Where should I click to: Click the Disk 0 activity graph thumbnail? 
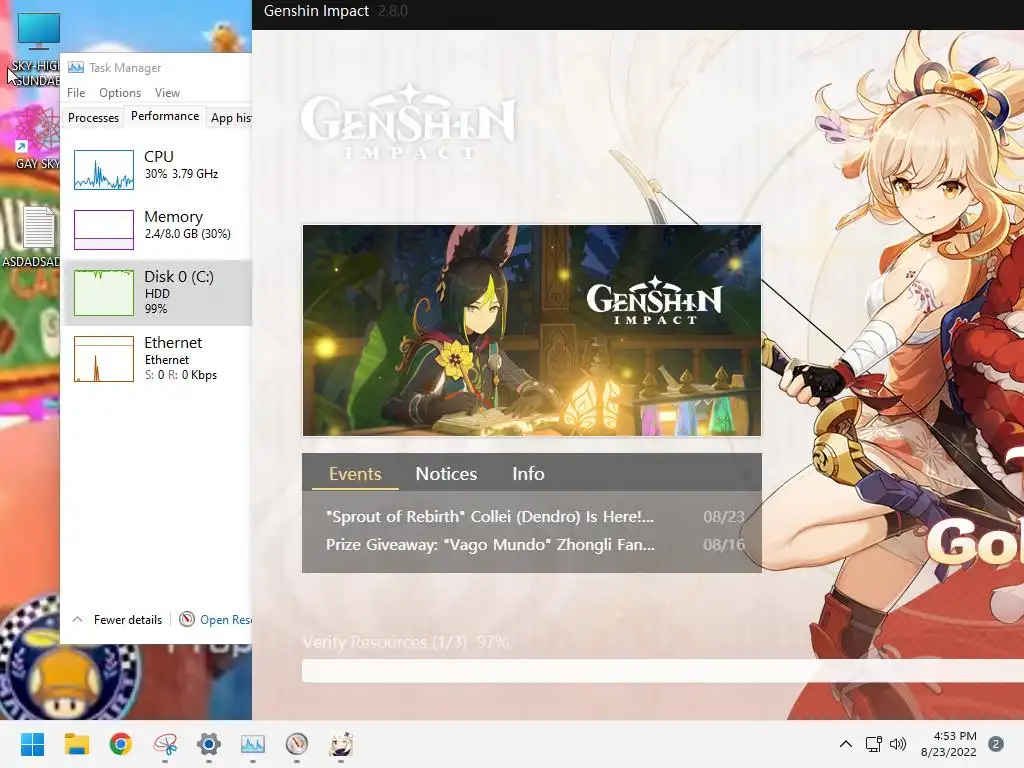(x=104, y=293)
